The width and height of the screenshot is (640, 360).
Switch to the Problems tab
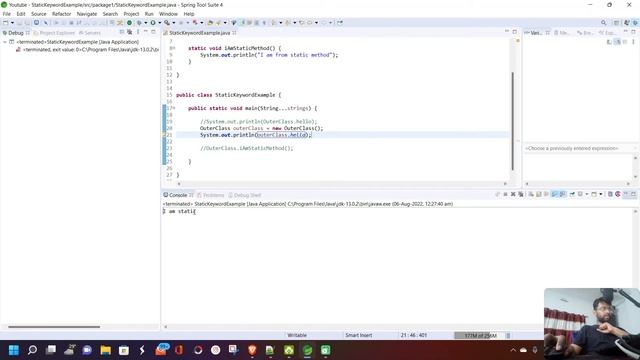pyautogui.click(x=211, y=195)
